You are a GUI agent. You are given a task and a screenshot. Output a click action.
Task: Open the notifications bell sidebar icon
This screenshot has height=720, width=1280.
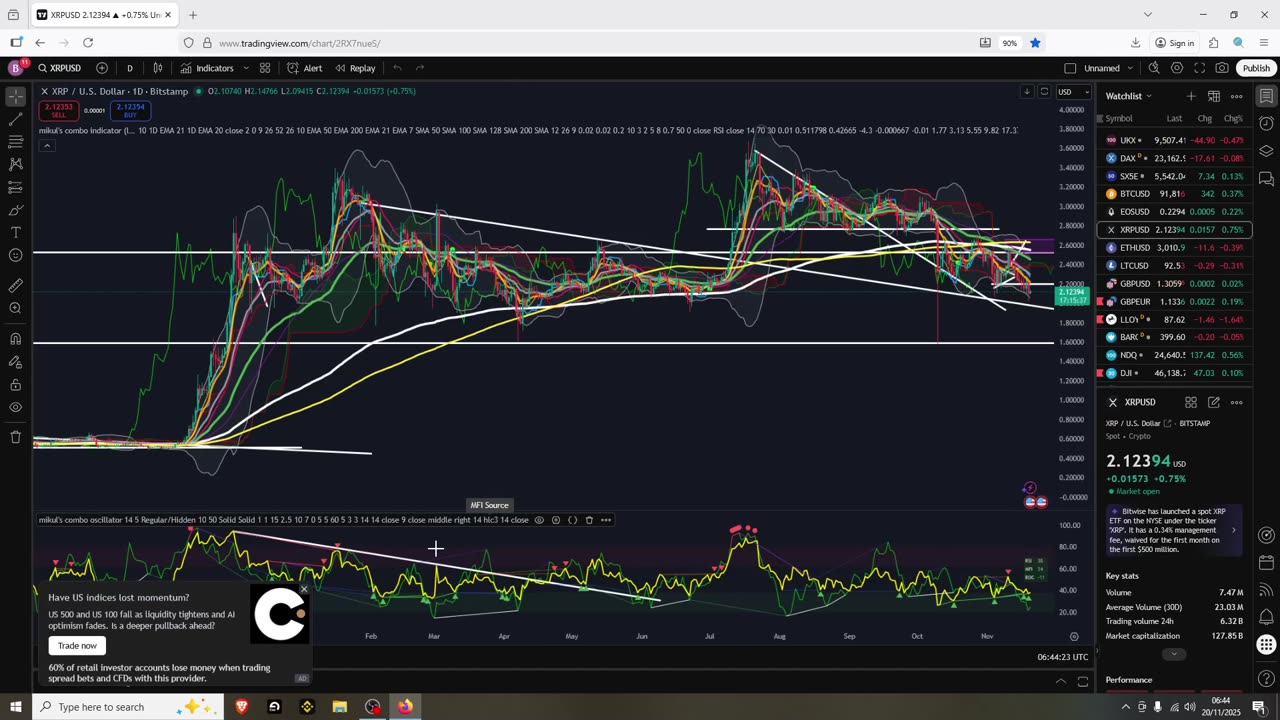1266,617
